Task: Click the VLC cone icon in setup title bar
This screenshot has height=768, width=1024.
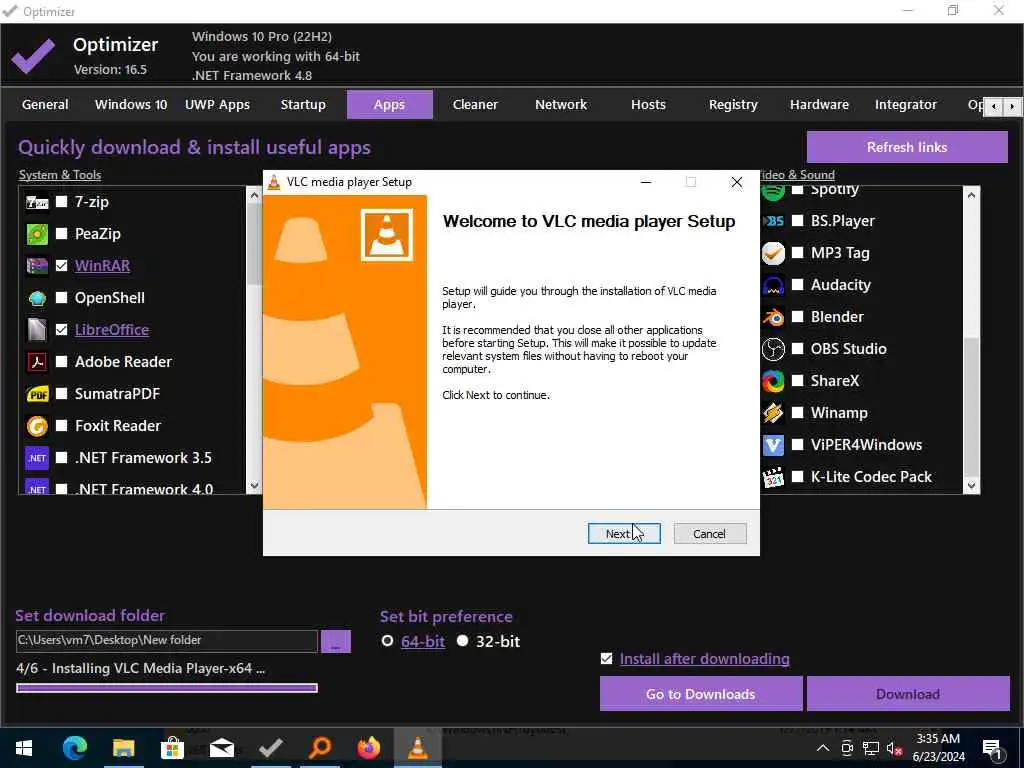Action: click(x=274, y=182)
